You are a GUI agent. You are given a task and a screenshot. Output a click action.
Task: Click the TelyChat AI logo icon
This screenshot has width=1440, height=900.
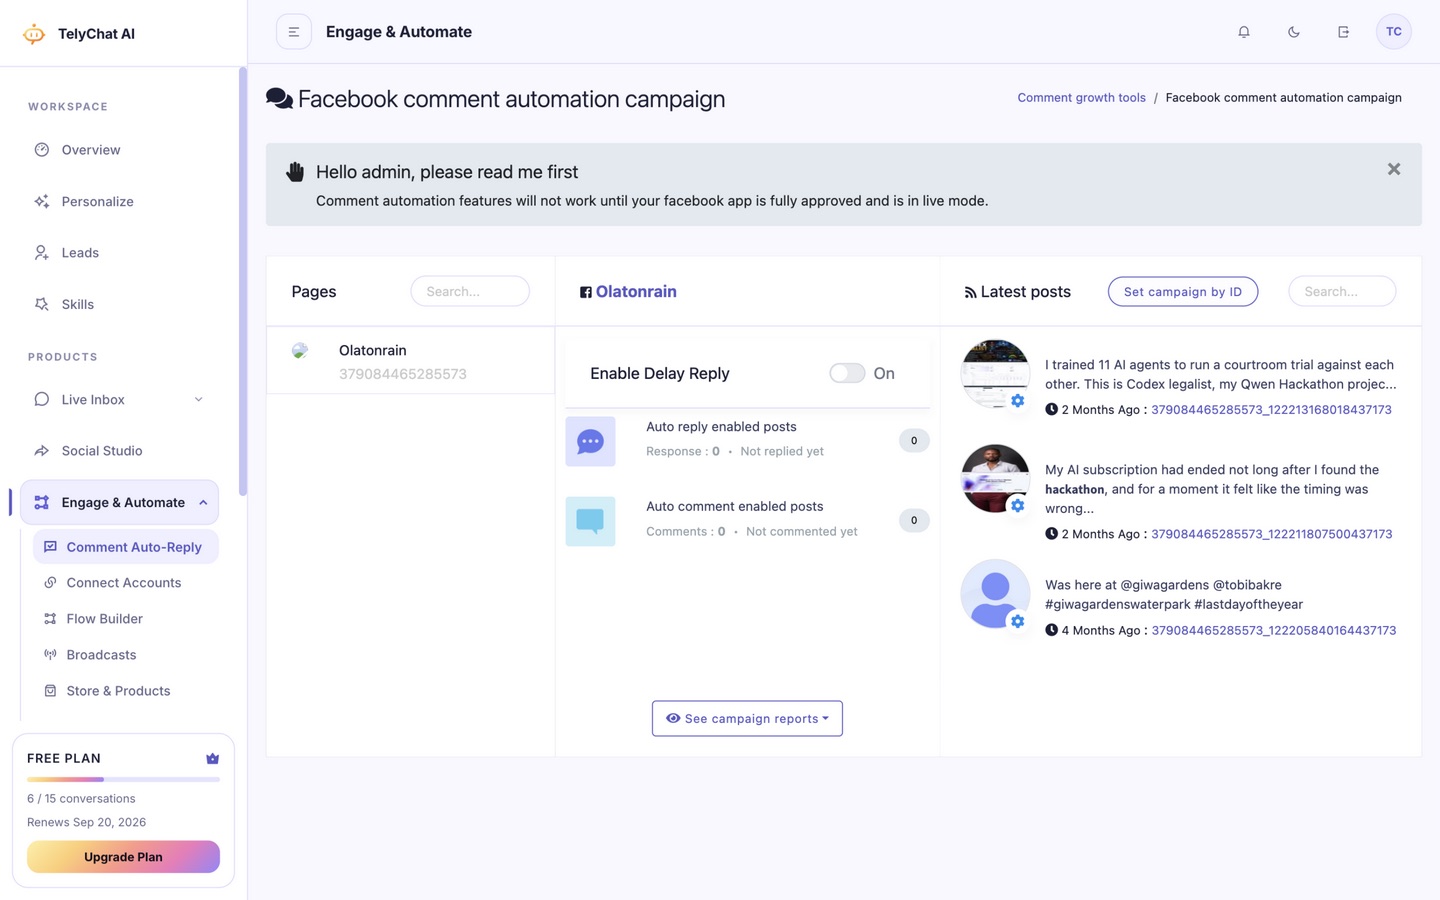pos(34,34)
